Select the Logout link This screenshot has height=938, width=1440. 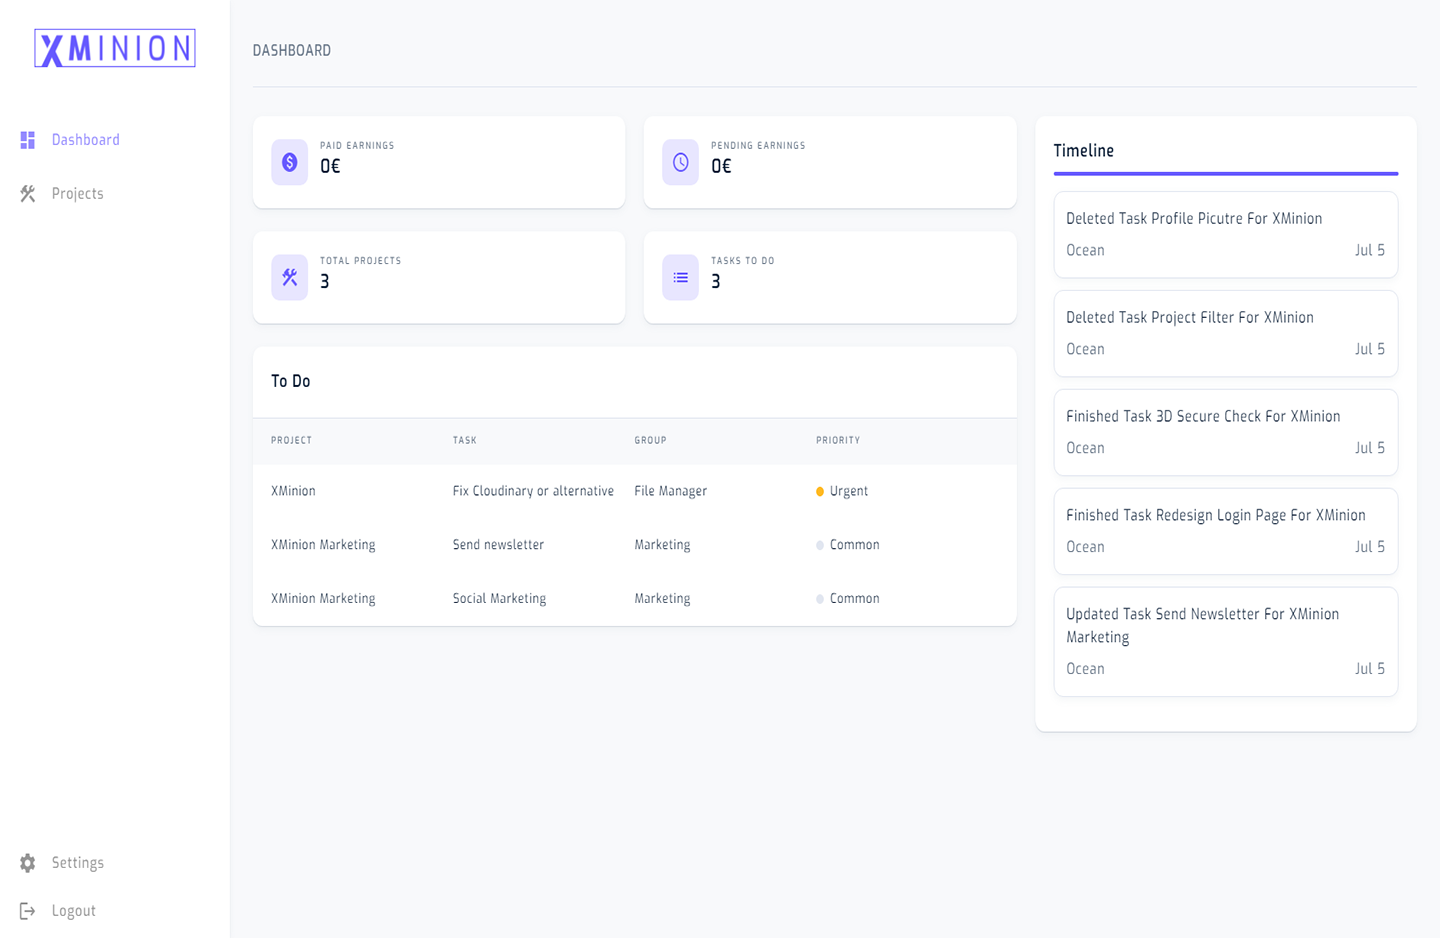[73, 911]
